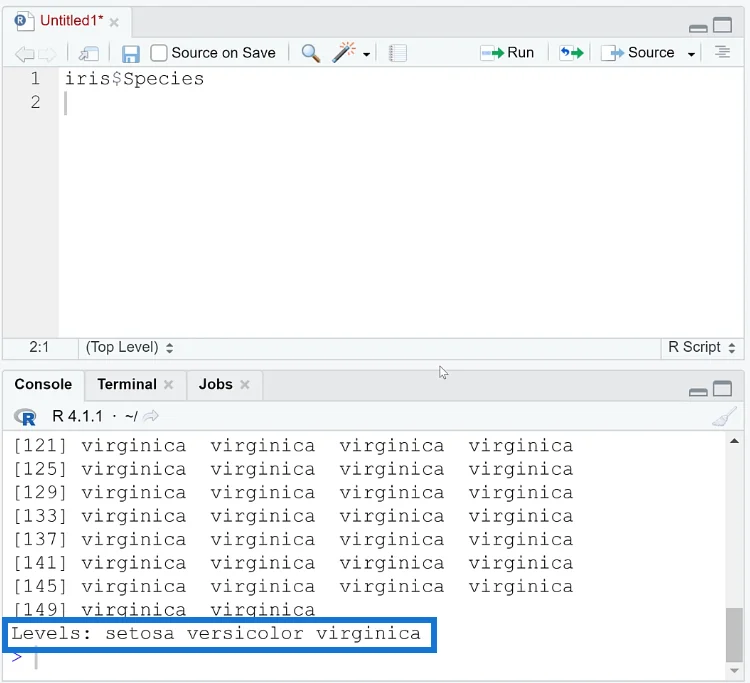This screenshot has width=750, height=683.
Task: Expand code tools dropdown arrow
Action: [366, 55]
